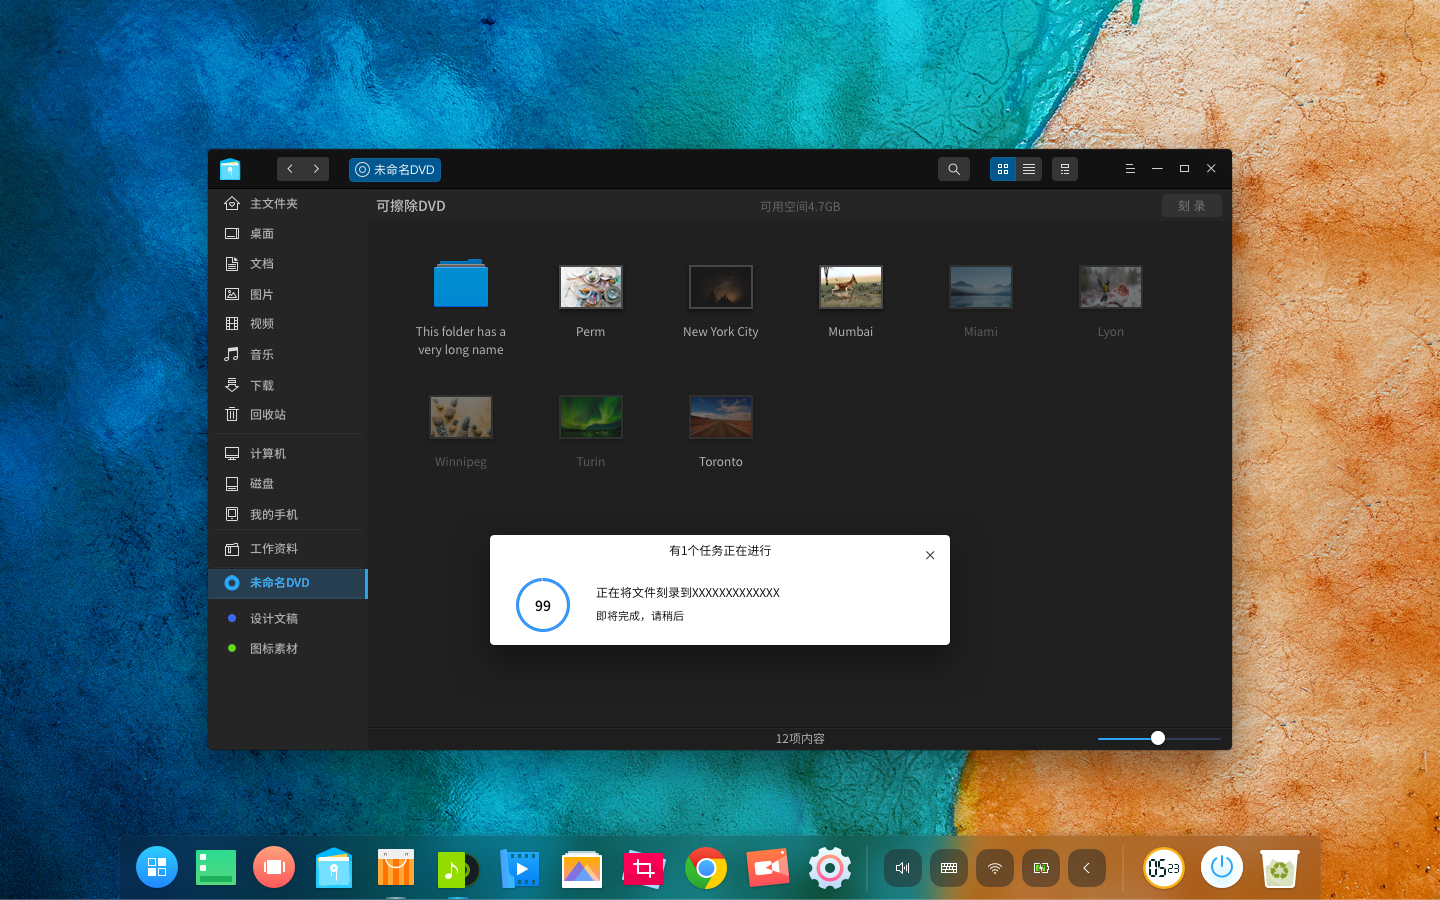Open 视频 in the sidebar
Screen dimensions: 1440x900
[288, 324]
